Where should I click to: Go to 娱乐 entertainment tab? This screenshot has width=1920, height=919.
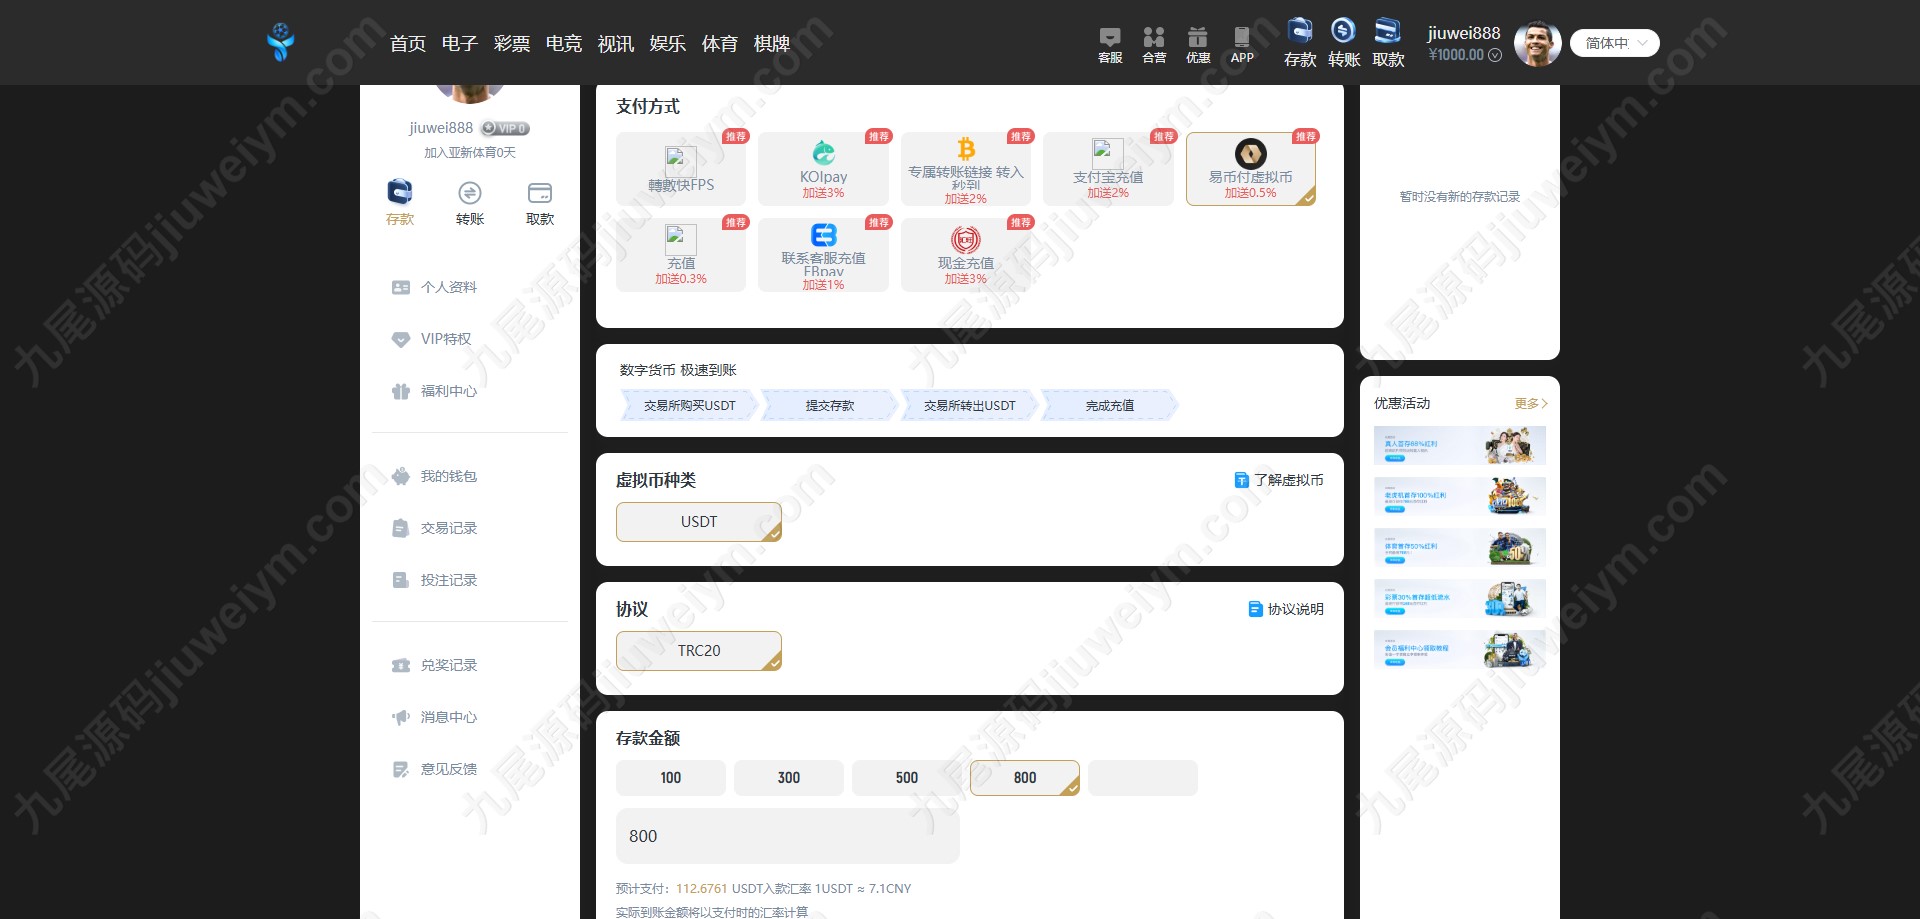[668, 43]
